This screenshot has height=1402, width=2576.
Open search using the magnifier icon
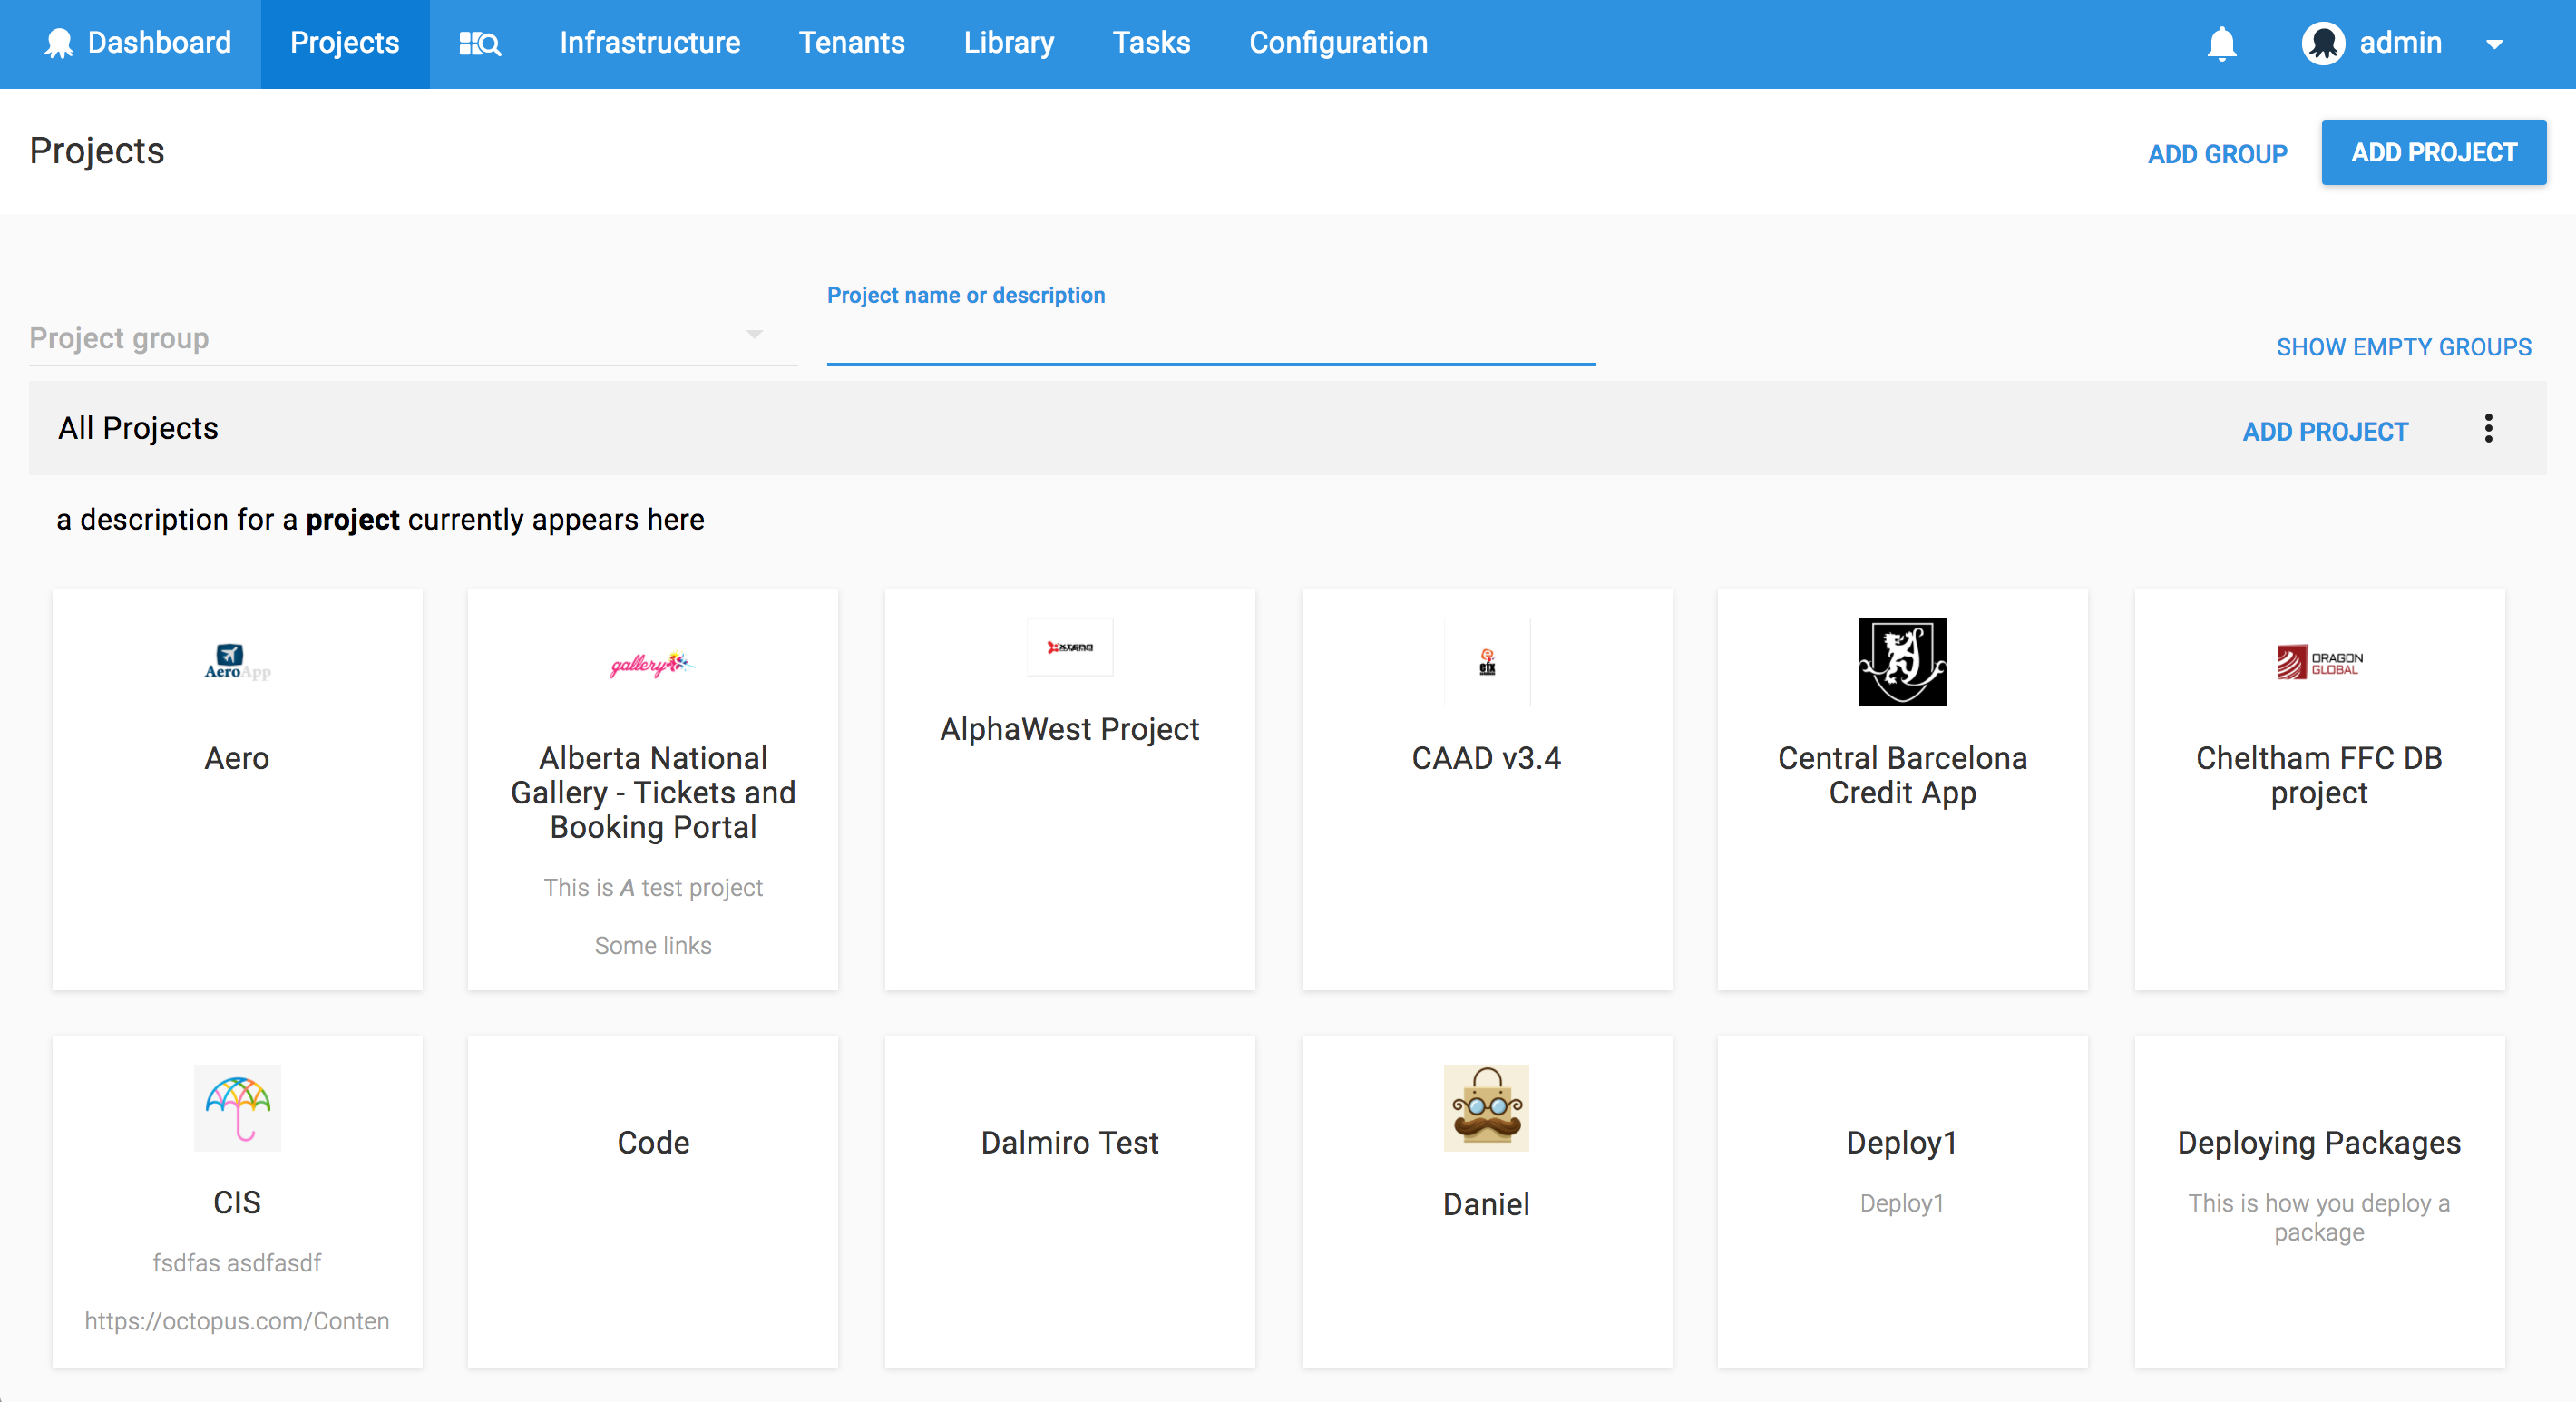point(479,43)
